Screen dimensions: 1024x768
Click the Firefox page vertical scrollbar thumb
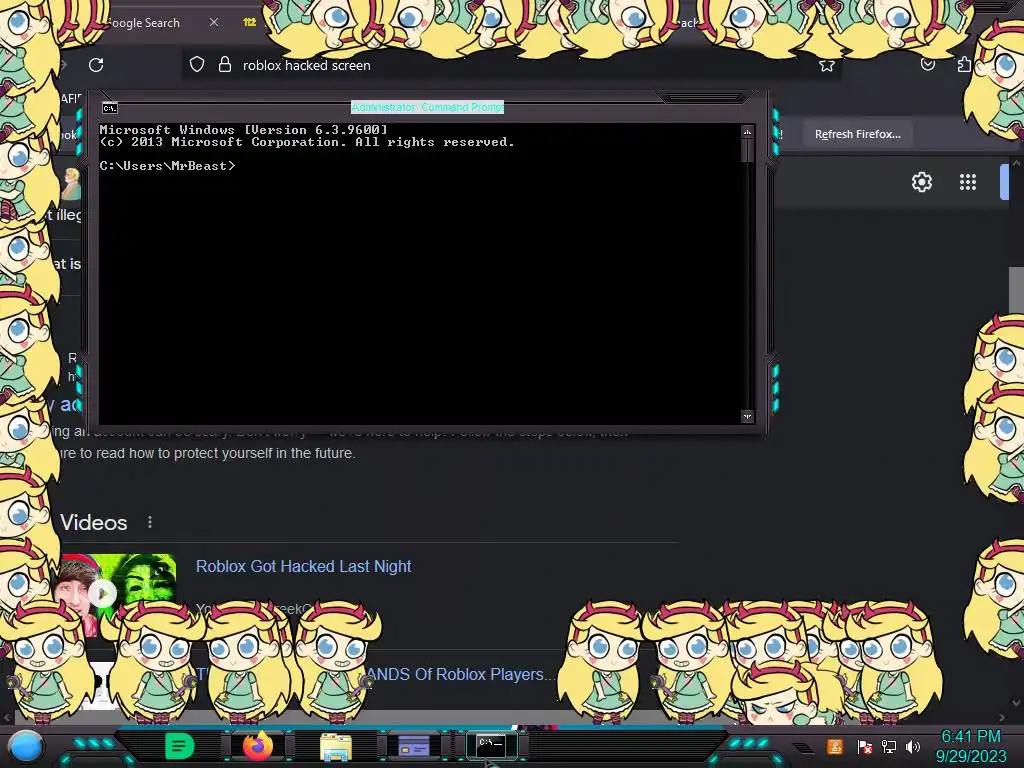(x=1016, y=289)
